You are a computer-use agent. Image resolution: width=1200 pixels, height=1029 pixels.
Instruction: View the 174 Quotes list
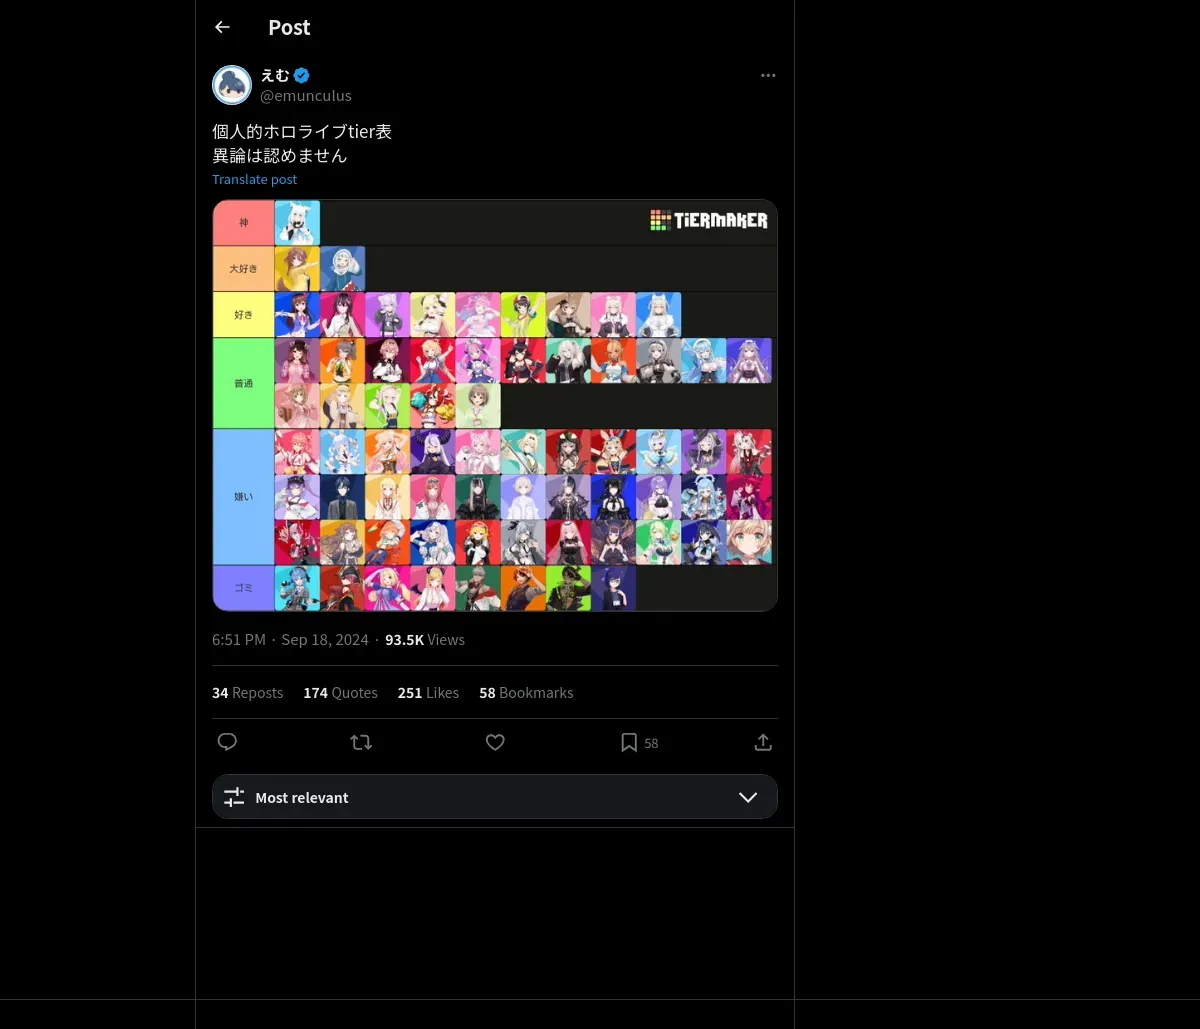pos(340,692)
